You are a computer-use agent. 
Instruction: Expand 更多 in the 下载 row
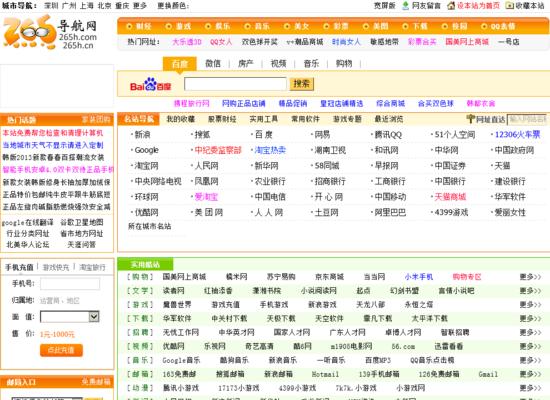pos(530,319)
